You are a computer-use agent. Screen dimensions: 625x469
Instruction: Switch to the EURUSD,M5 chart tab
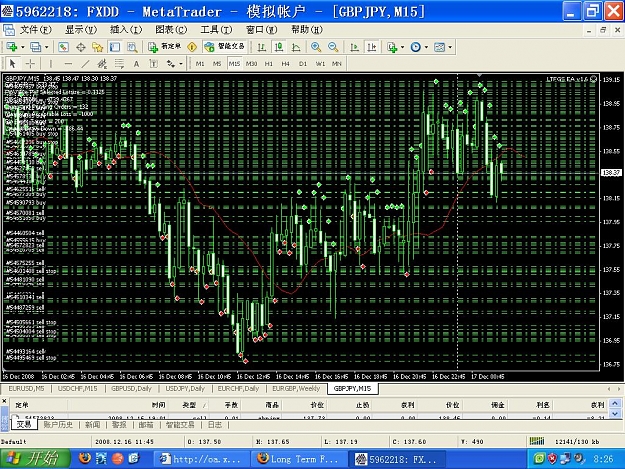point(27,389)
